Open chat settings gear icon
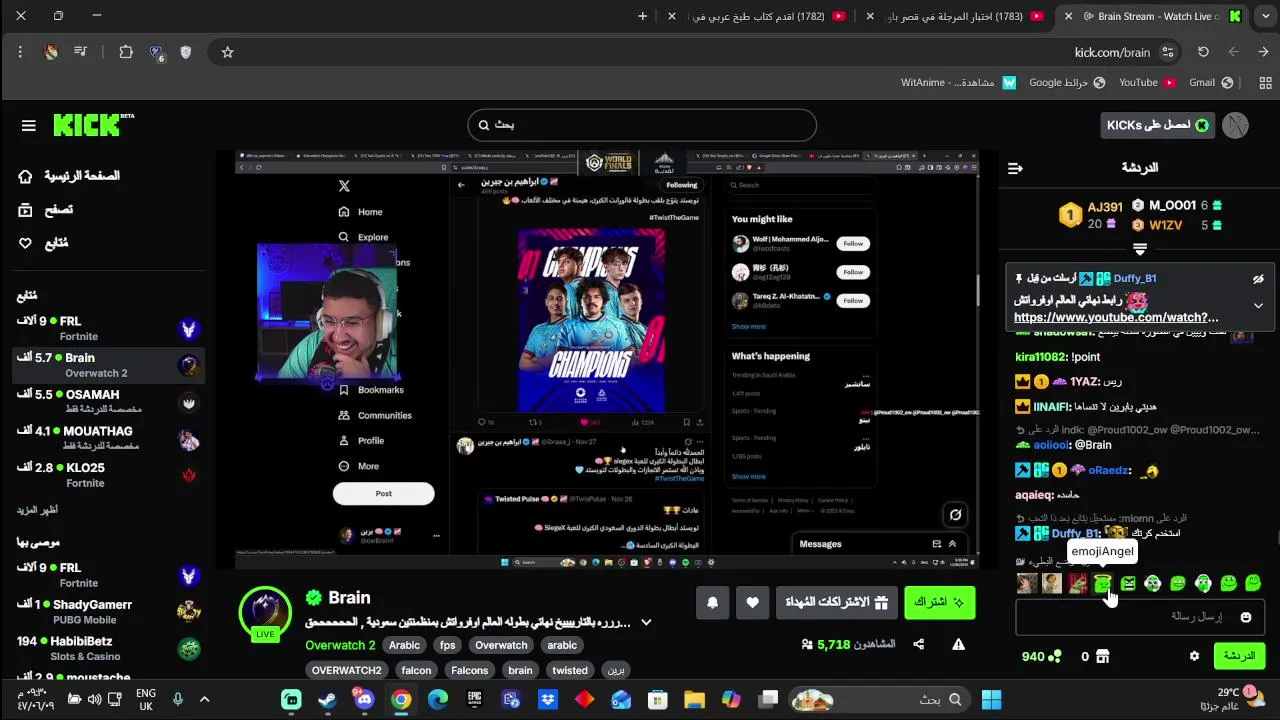 (x=1194, y=656)
